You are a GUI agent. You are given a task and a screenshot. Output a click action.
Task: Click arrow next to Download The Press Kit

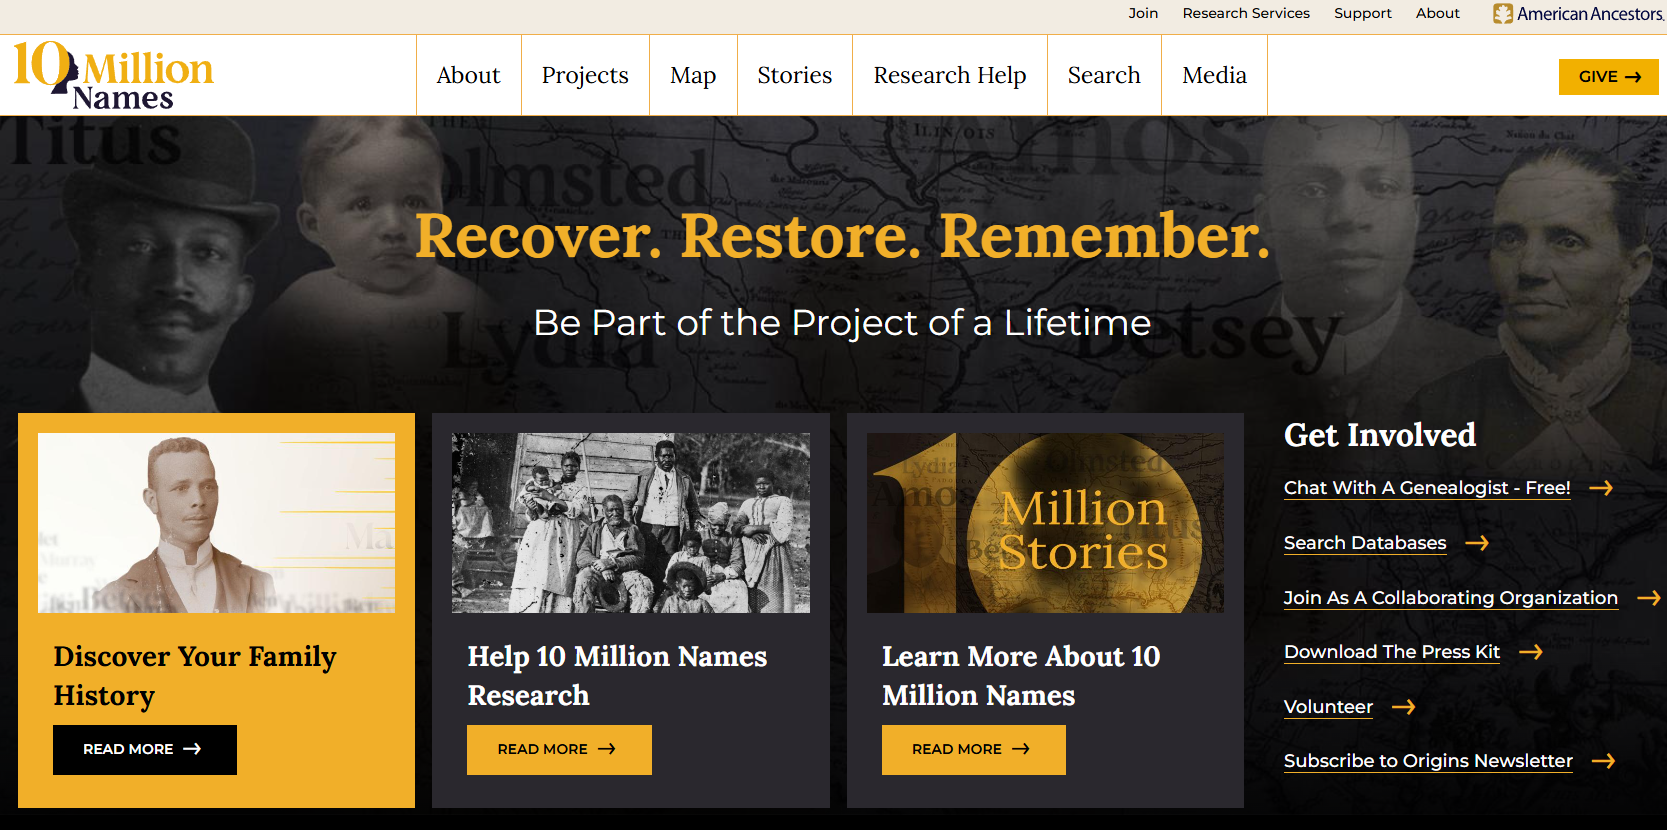[x=1531, y=652]
